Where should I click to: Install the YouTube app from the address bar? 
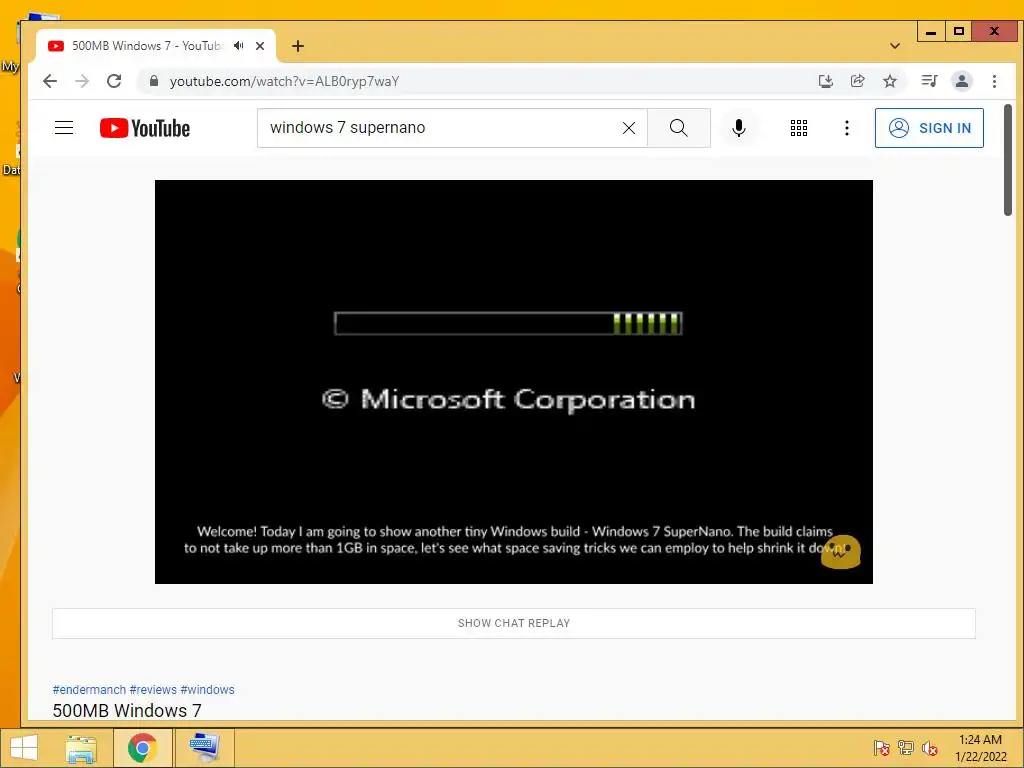[825, 81]
